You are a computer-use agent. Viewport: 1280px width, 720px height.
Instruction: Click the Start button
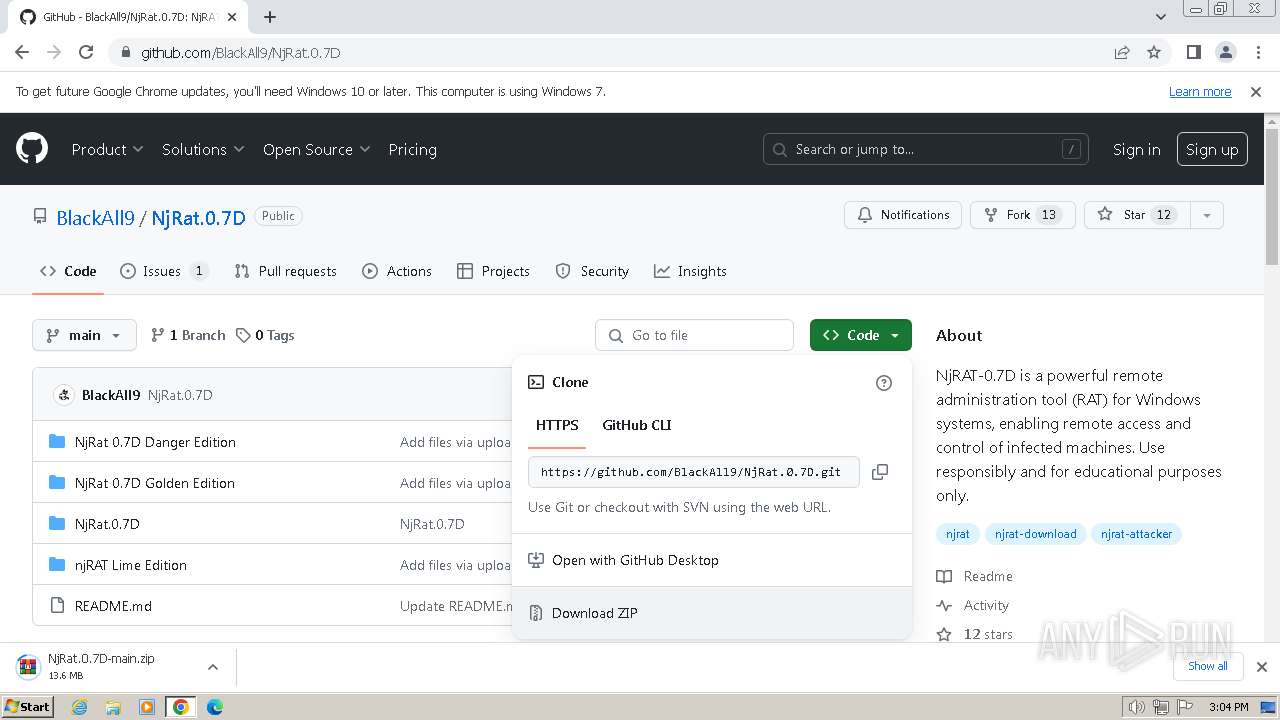click(x=27, y=707)
